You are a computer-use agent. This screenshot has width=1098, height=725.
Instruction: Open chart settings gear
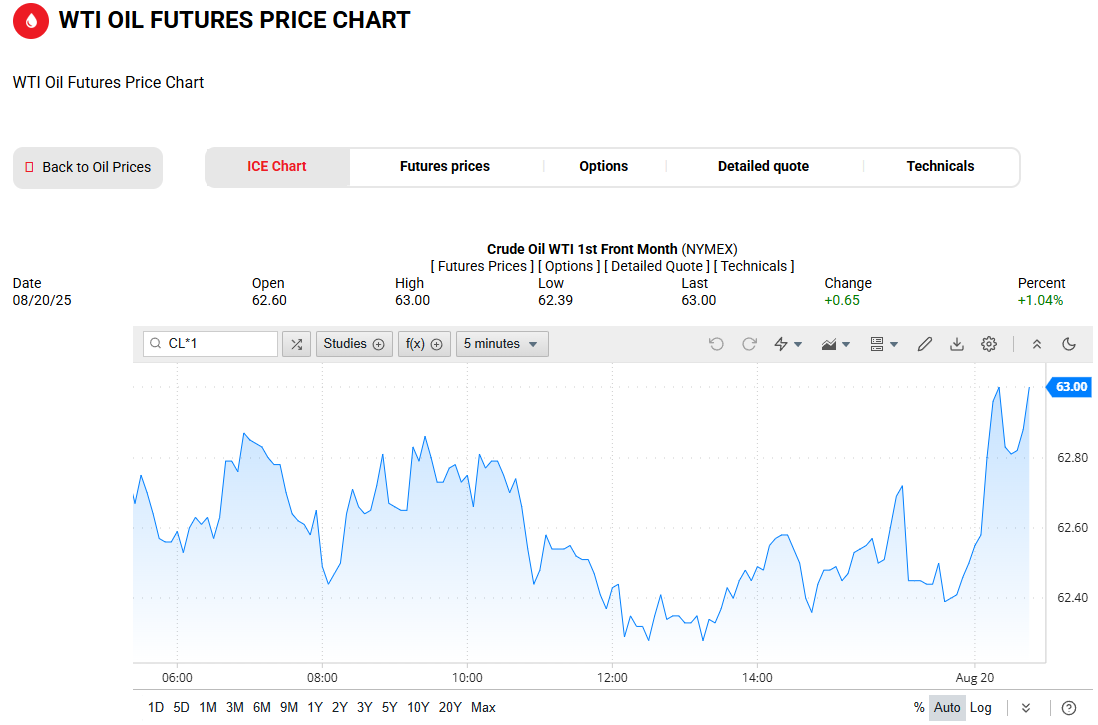click(x=989, y=344)
